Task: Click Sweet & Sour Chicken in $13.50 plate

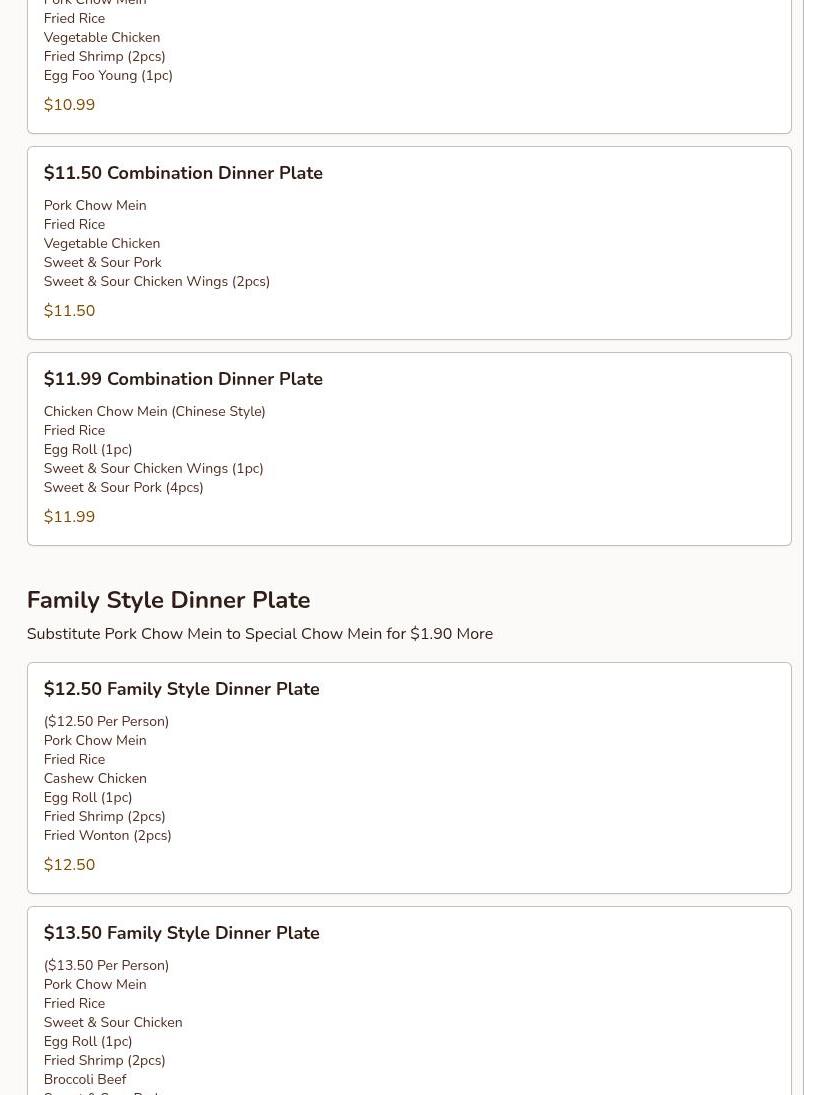Action: pyautogui.click(x=113, y=1023)
